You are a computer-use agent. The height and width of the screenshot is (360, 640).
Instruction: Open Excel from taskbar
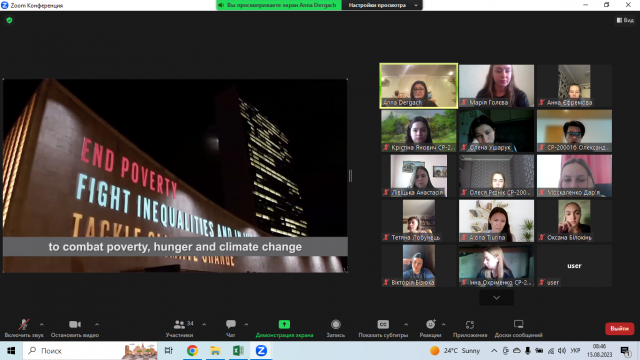point(238,351)
